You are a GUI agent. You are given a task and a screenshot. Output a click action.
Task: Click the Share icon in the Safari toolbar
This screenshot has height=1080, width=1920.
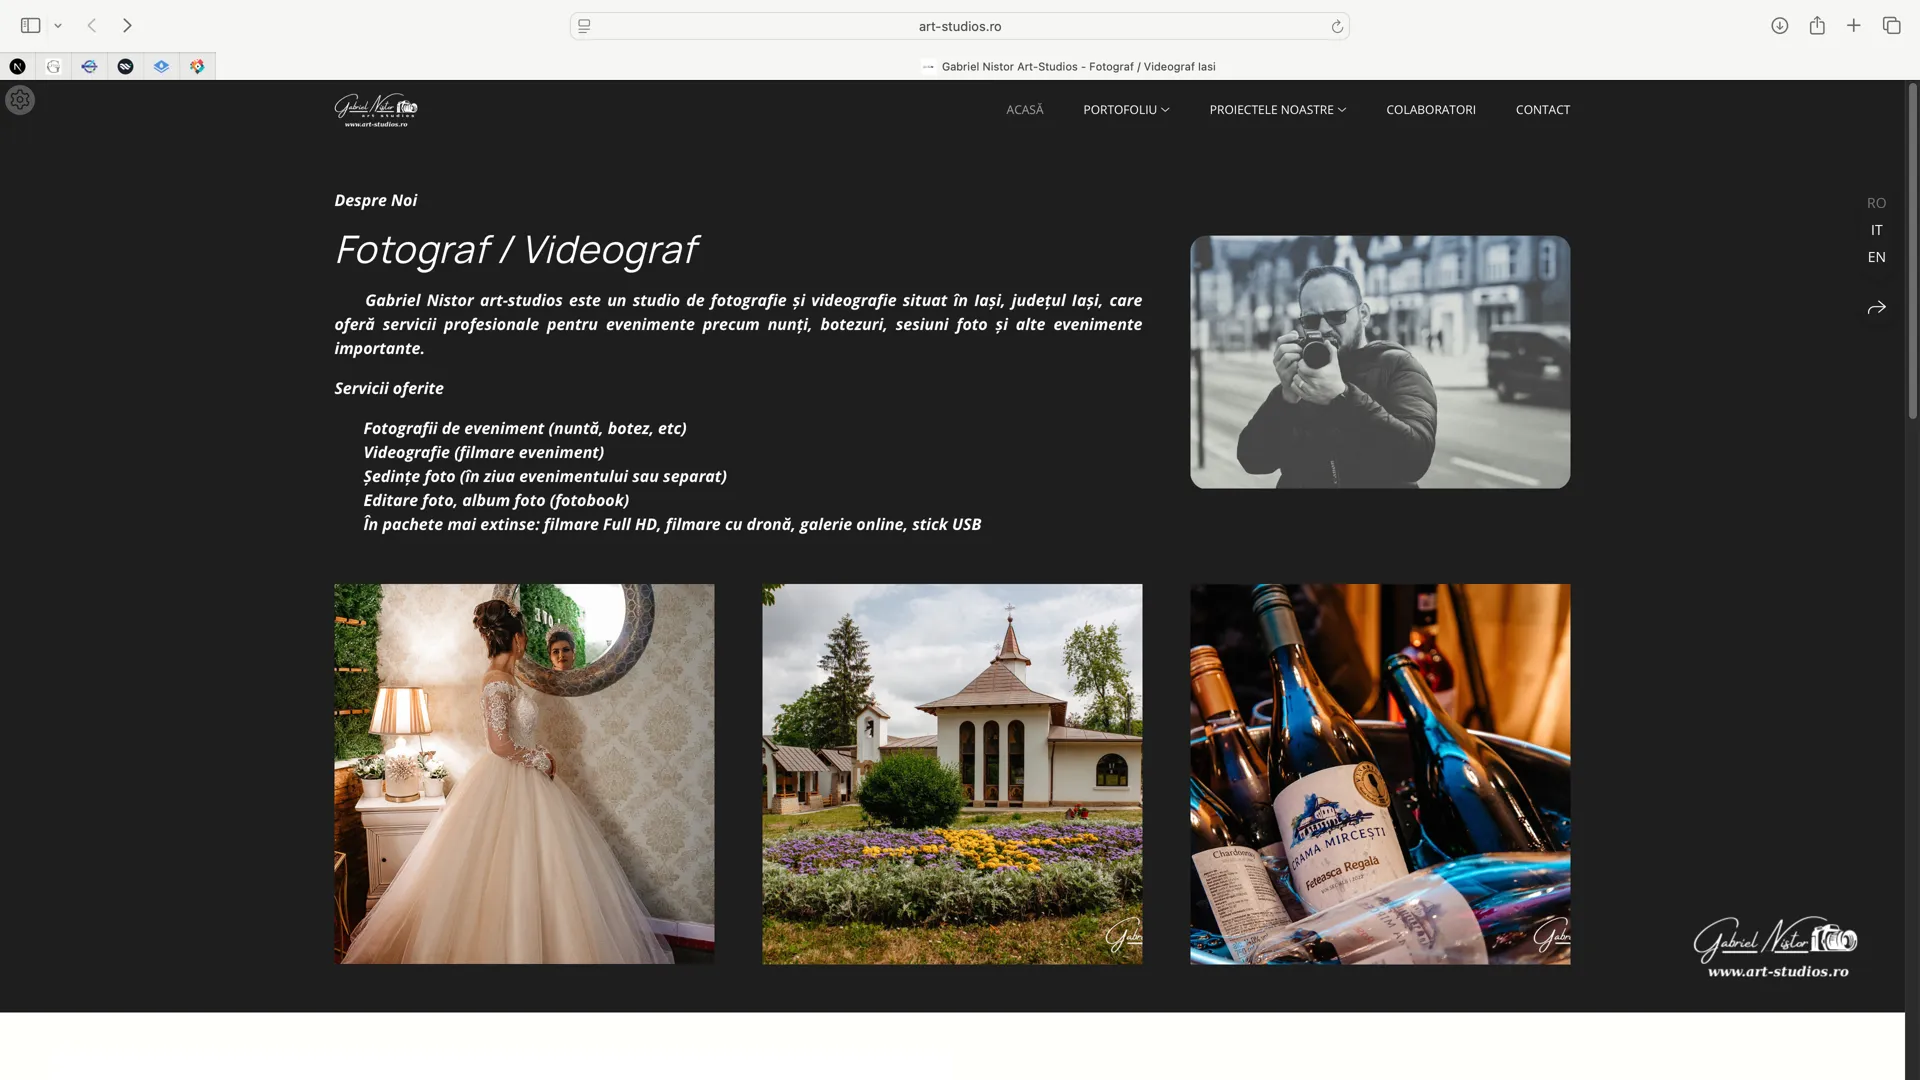(x=1817, y=26)
